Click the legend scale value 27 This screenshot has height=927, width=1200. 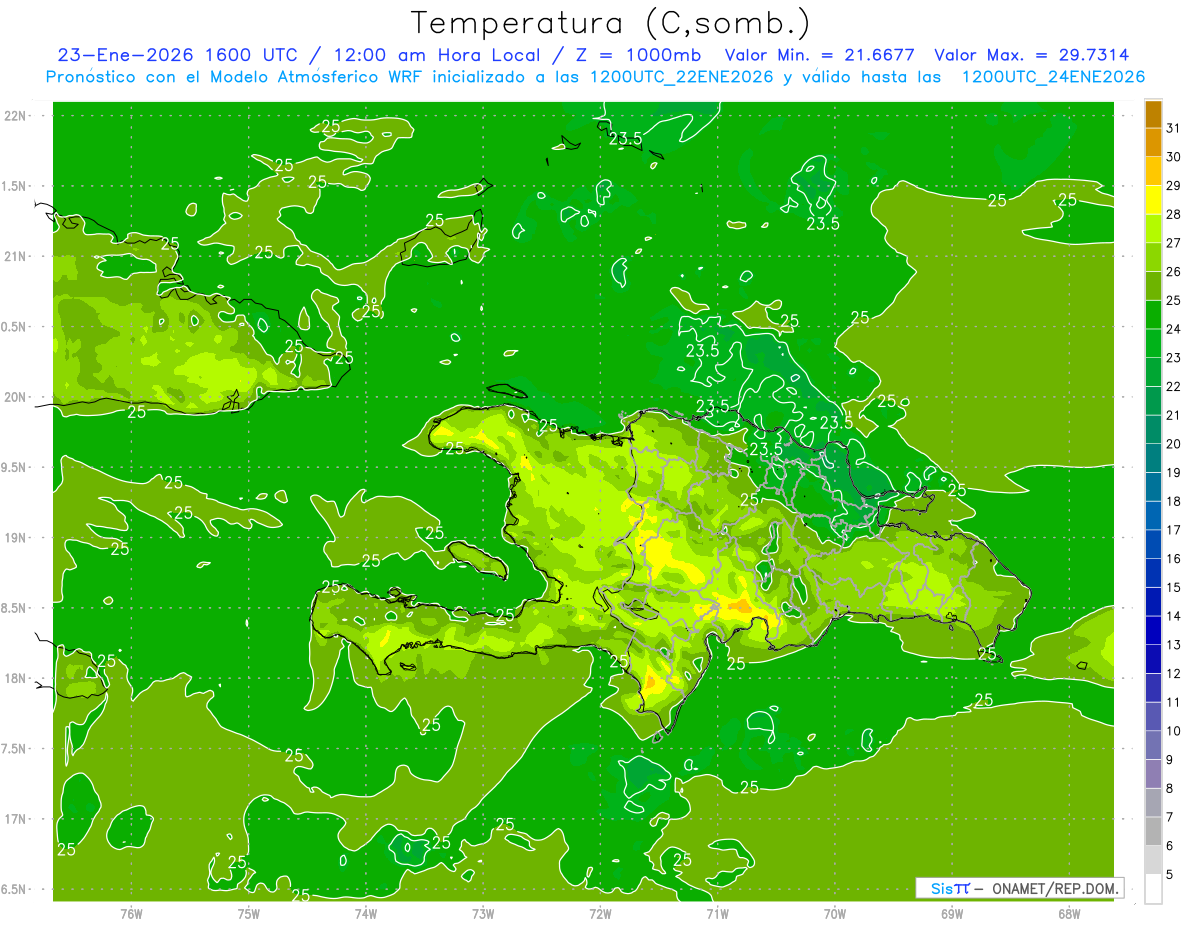[1173, 243]
